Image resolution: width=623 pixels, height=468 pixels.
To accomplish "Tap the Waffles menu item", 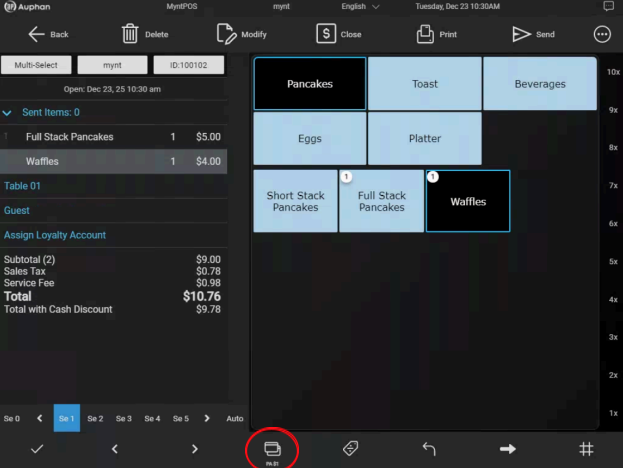I will coord(468,201).
